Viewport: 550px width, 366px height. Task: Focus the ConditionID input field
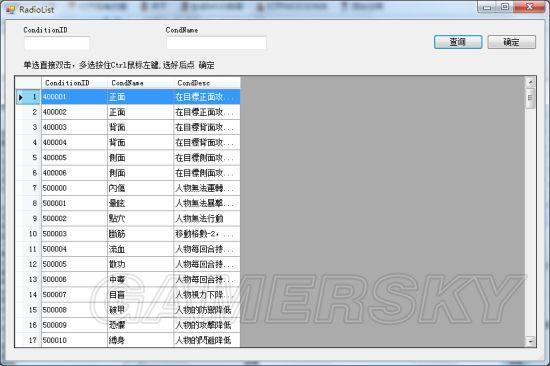(x=57, y=43)
